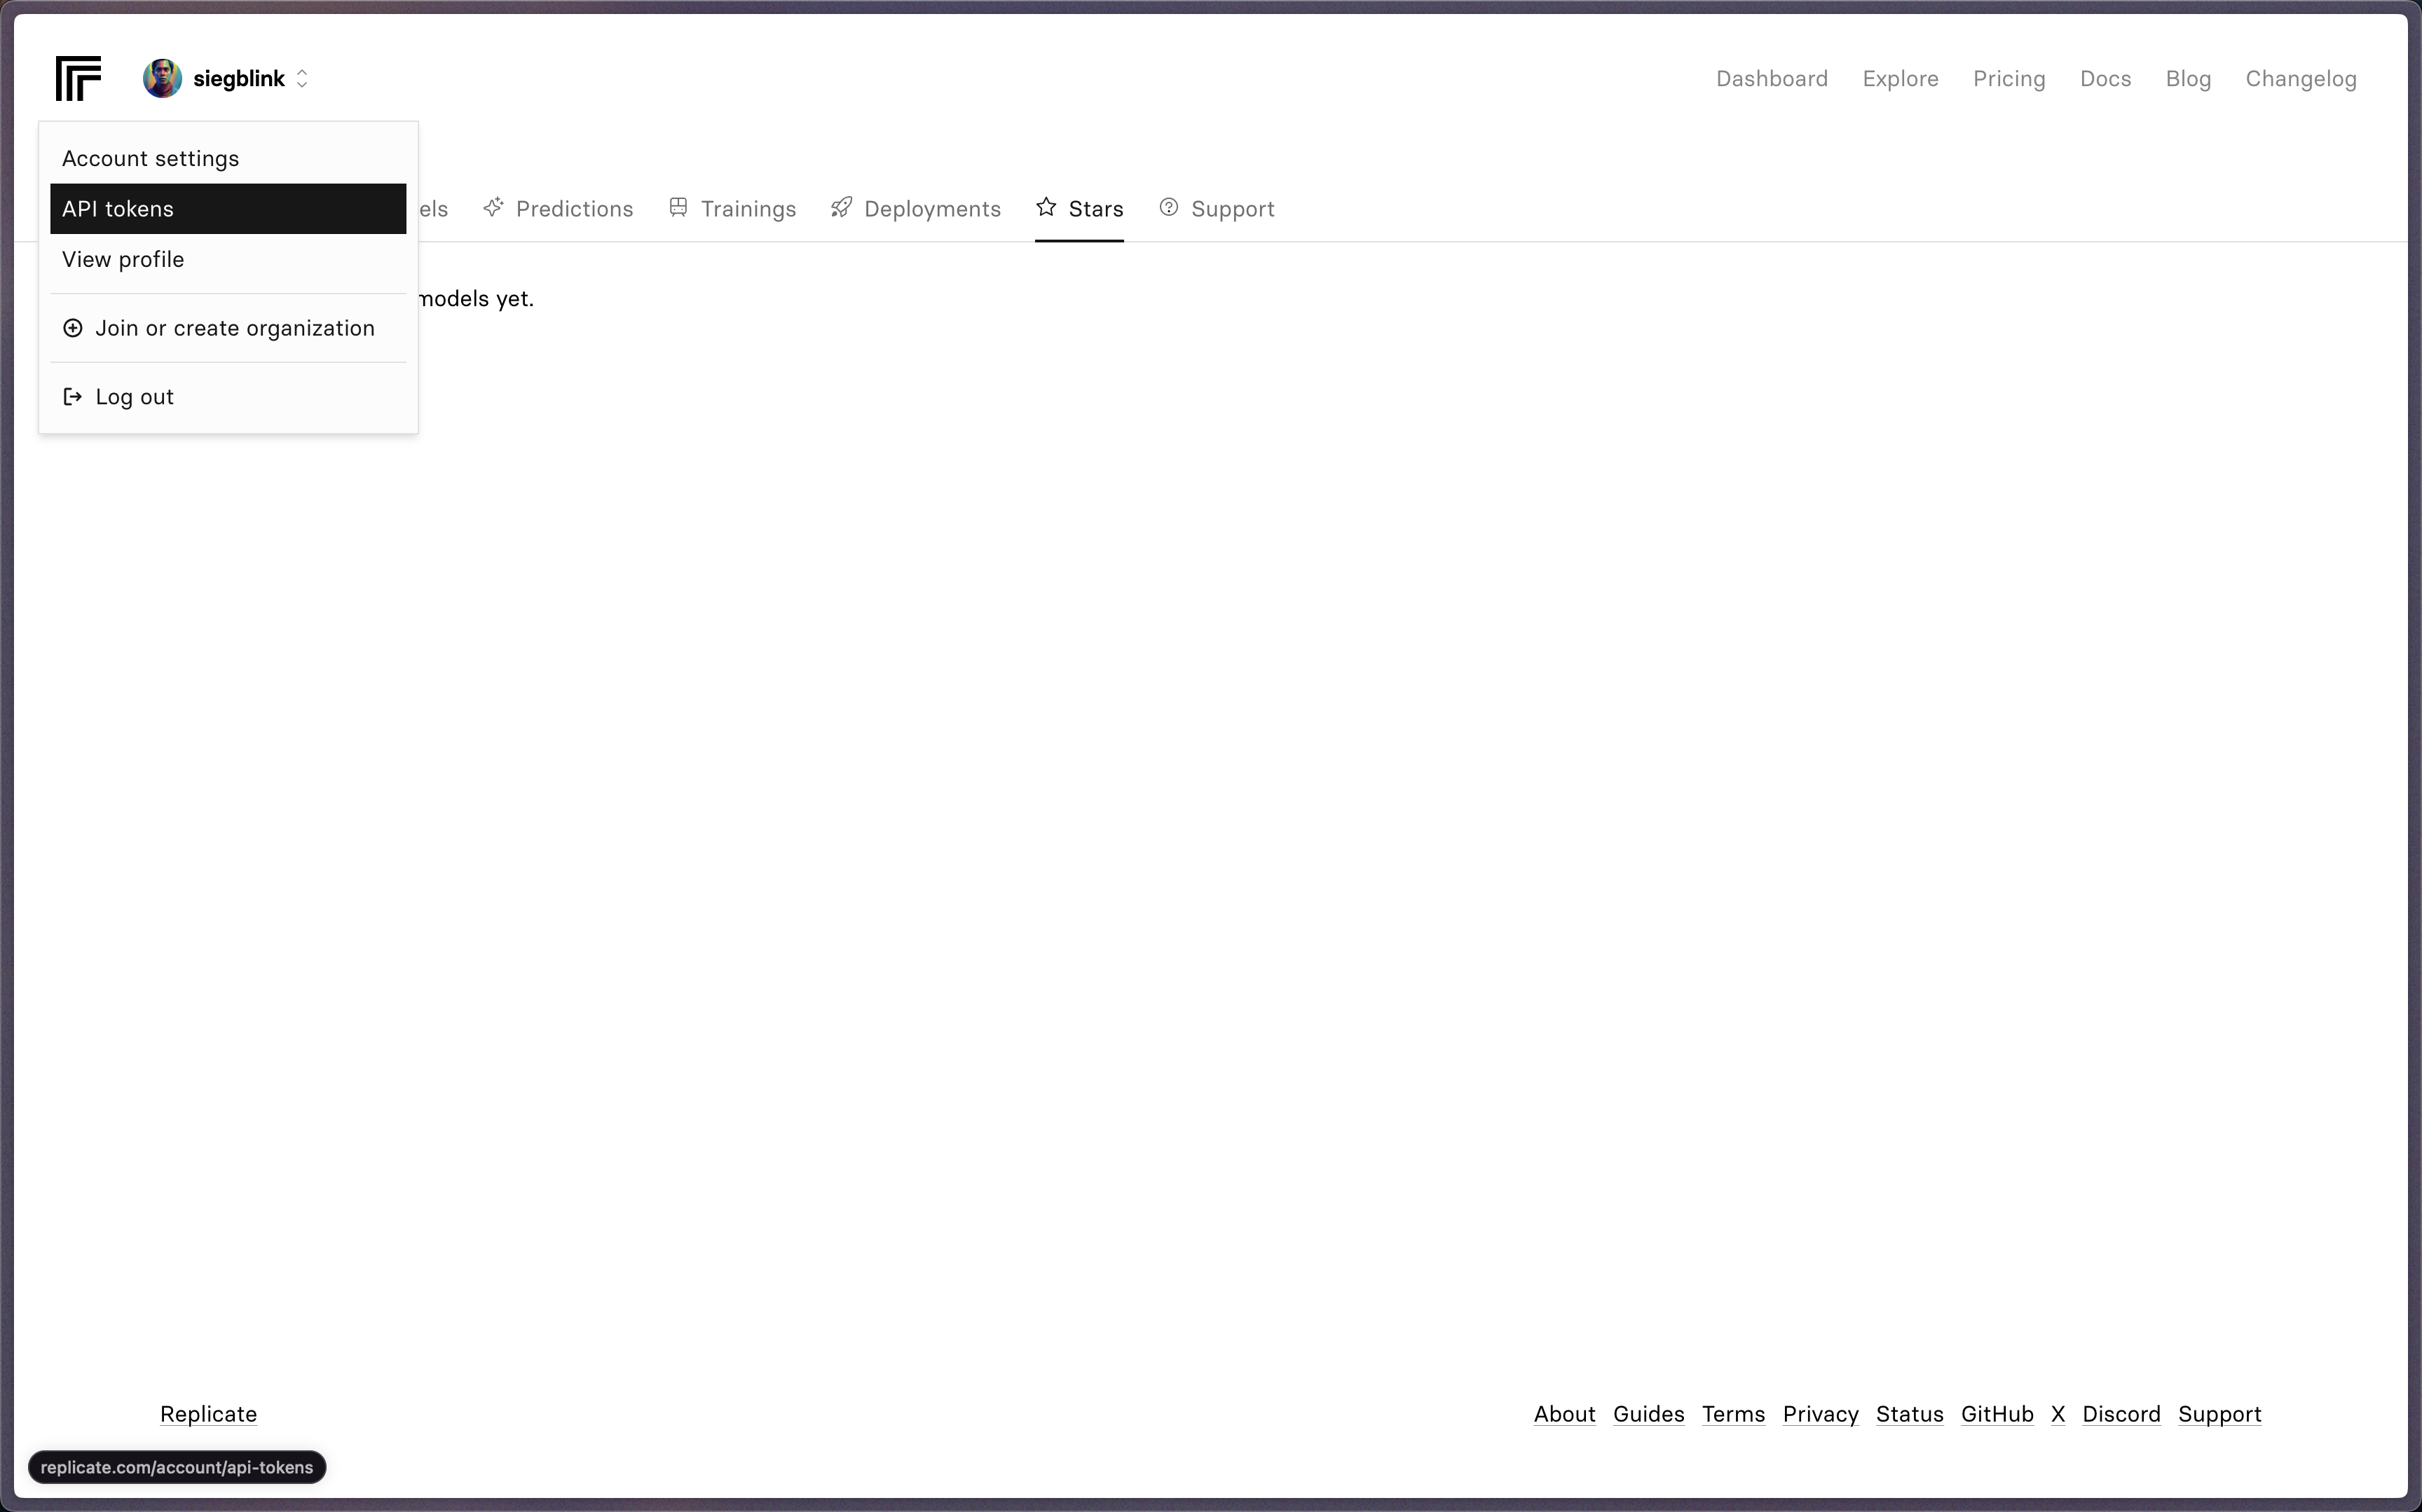Choose View profile menu item
2422x1512 pixels.
click(x=123, y=259)
